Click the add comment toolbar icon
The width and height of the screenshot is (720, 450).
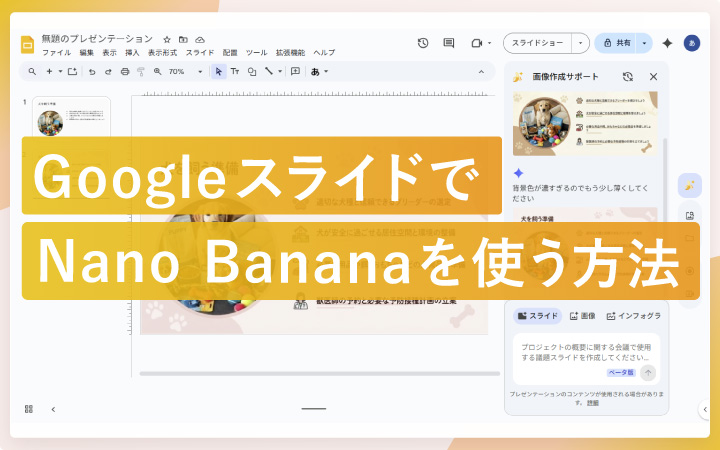click(295, 71)
